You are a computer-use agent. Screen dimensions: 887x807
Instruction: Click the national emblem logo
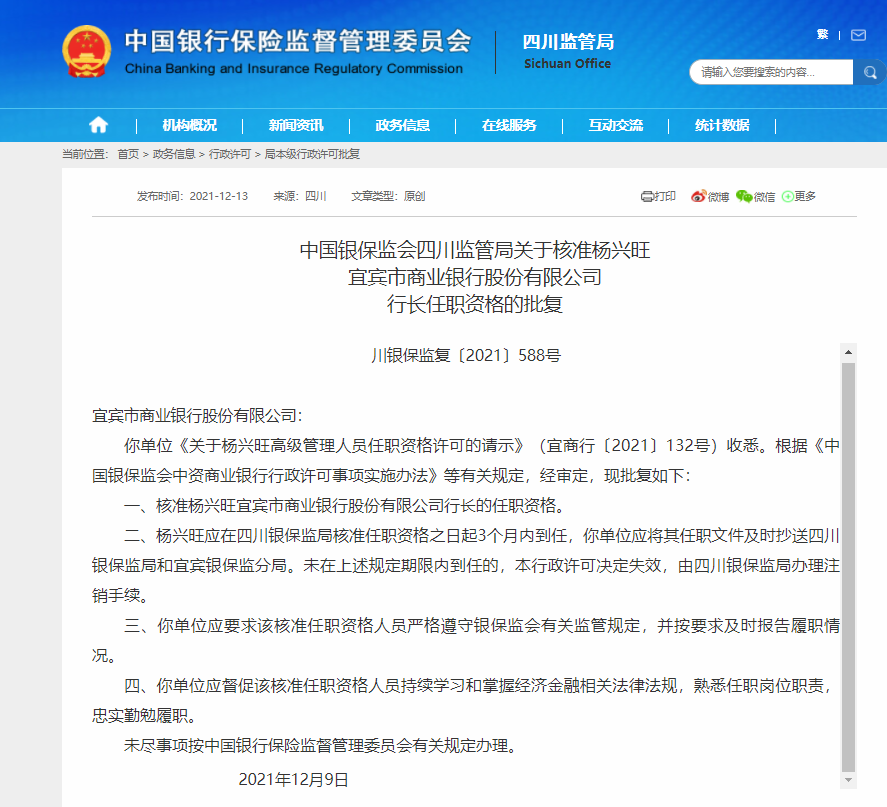tap(87, 51)
